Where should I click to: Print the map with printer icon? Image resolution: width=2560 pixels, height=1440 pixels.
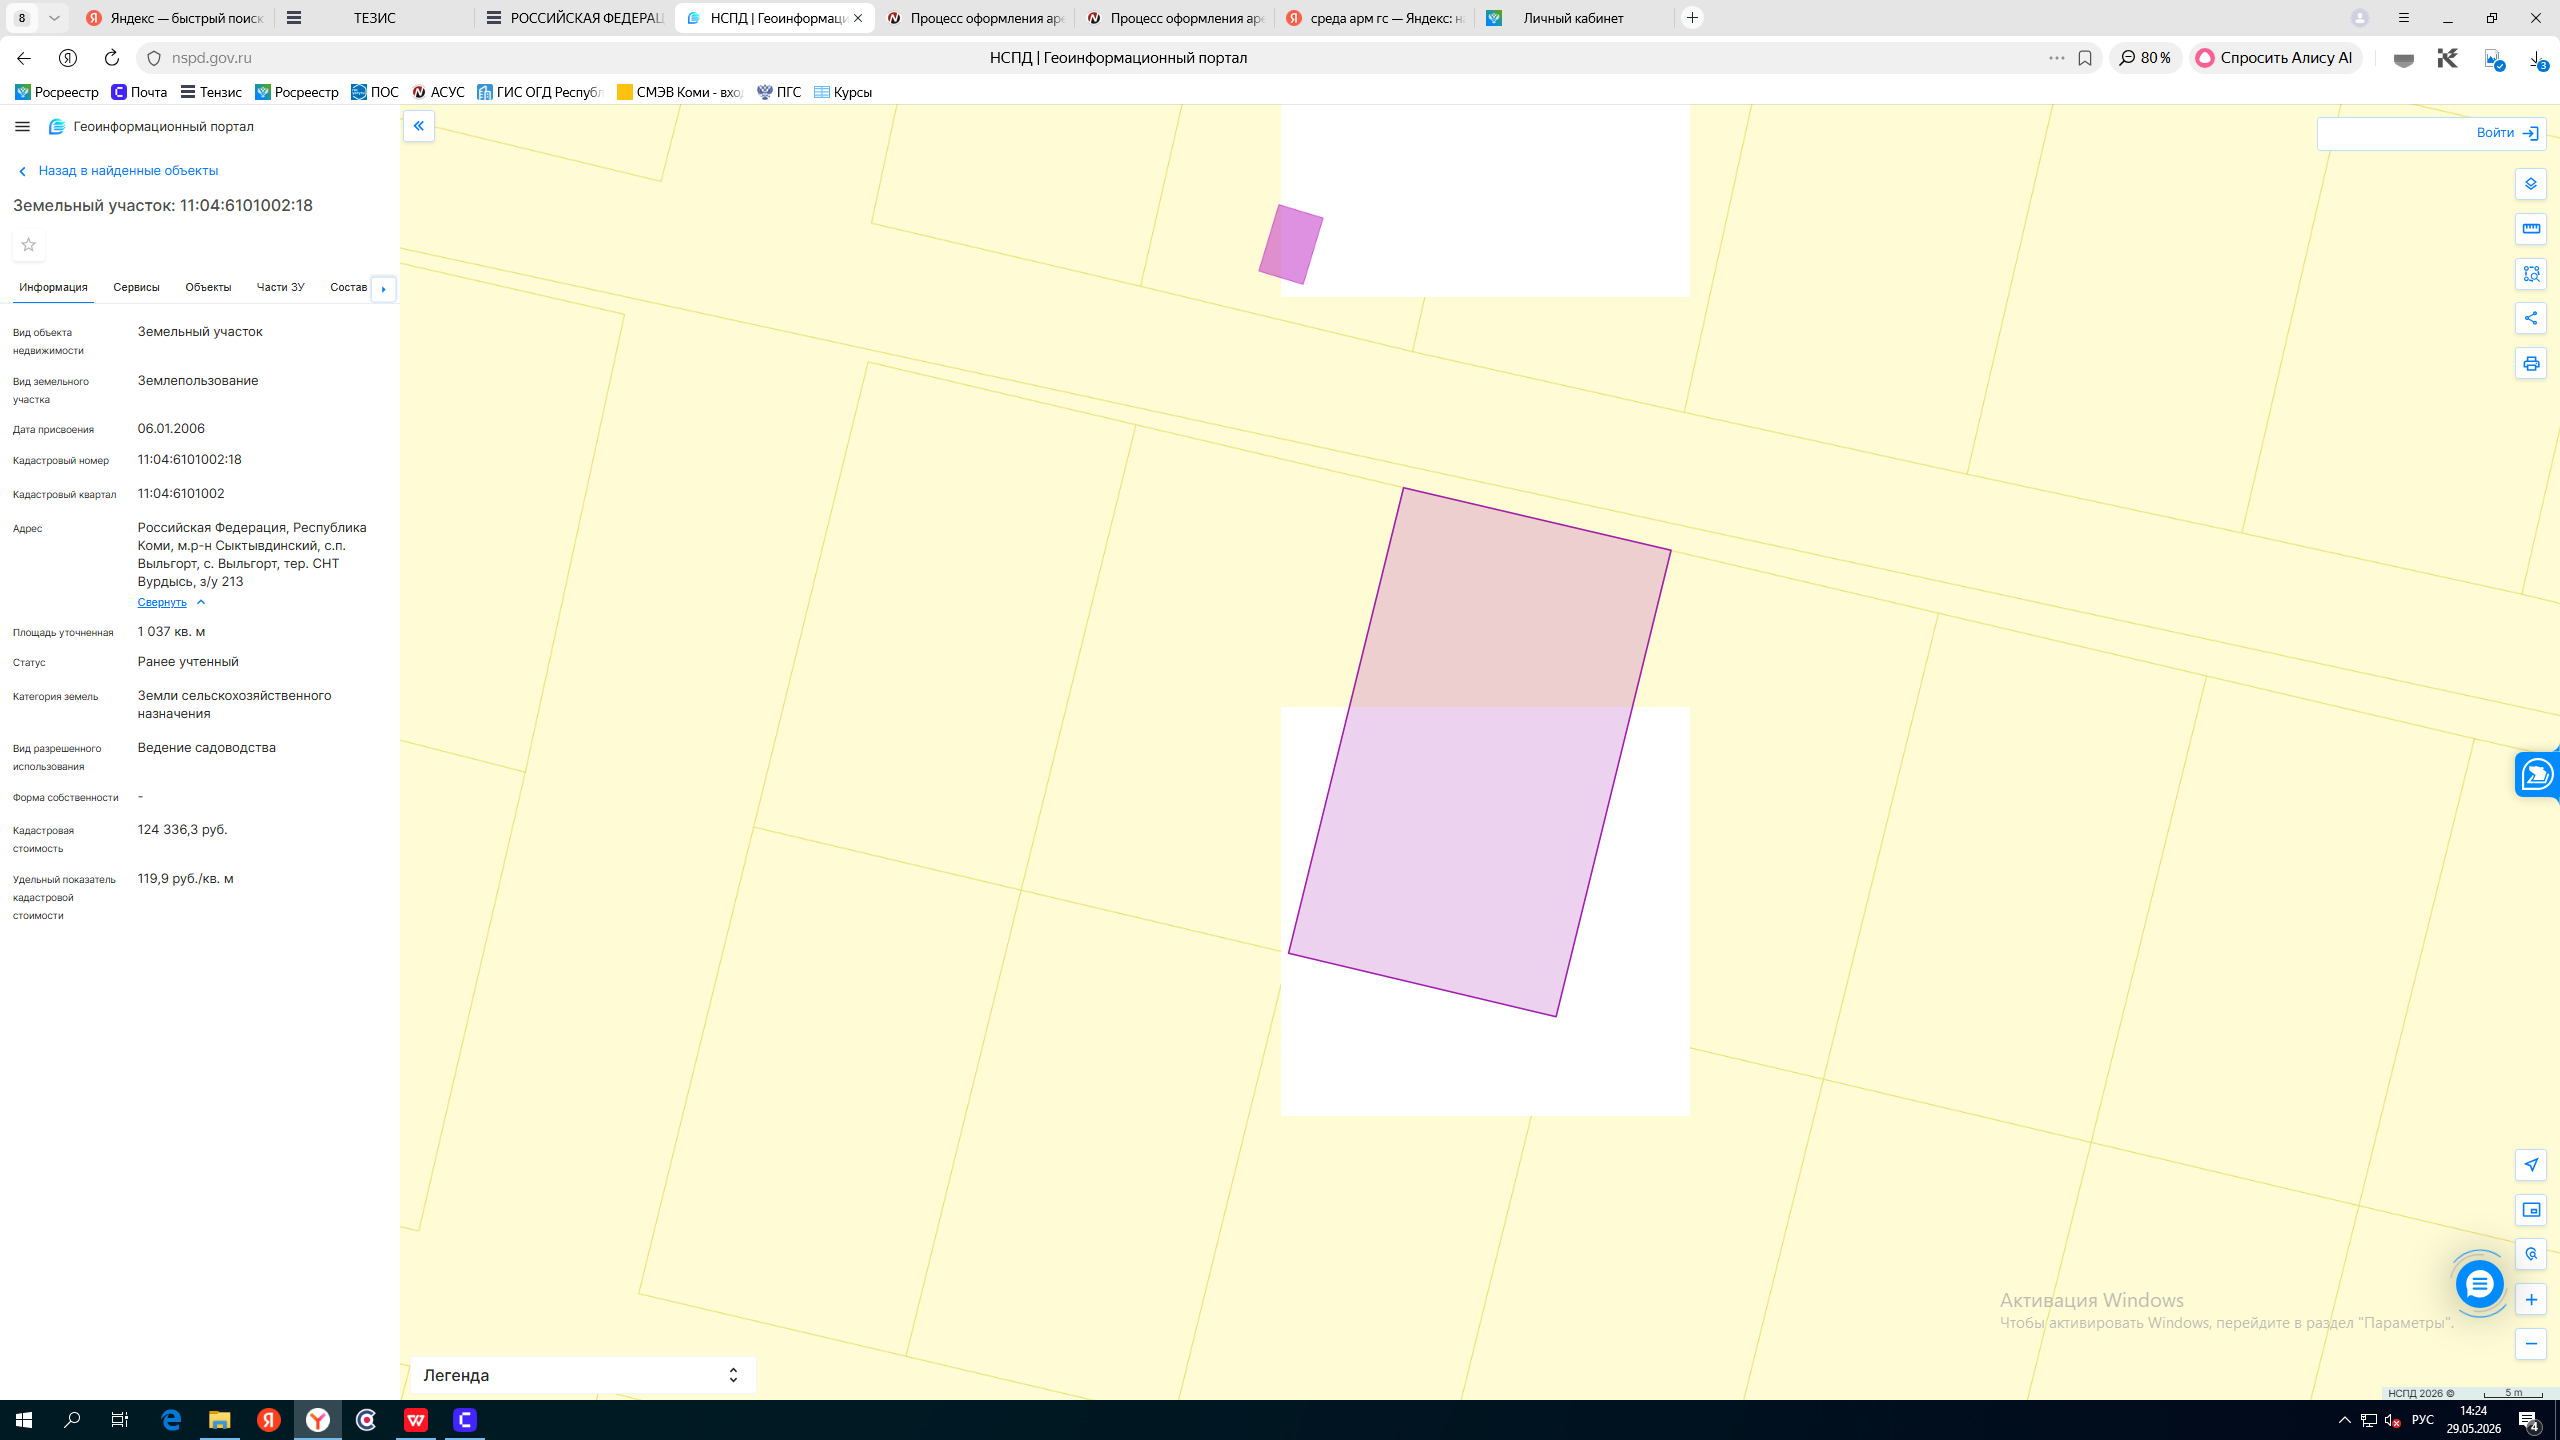tap(2531, 364)
